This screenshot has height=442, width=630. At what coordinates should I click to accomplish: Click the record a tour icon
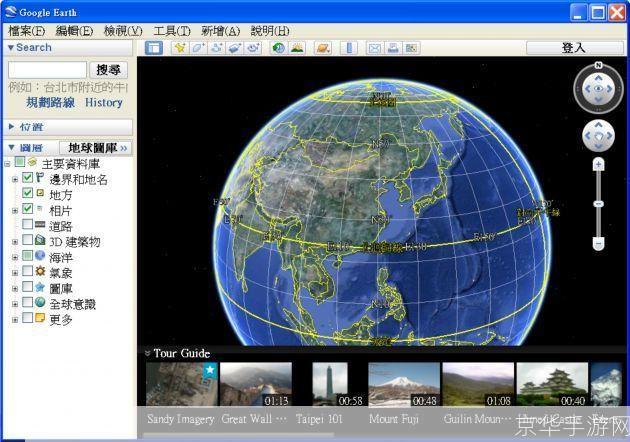(253, 48)
